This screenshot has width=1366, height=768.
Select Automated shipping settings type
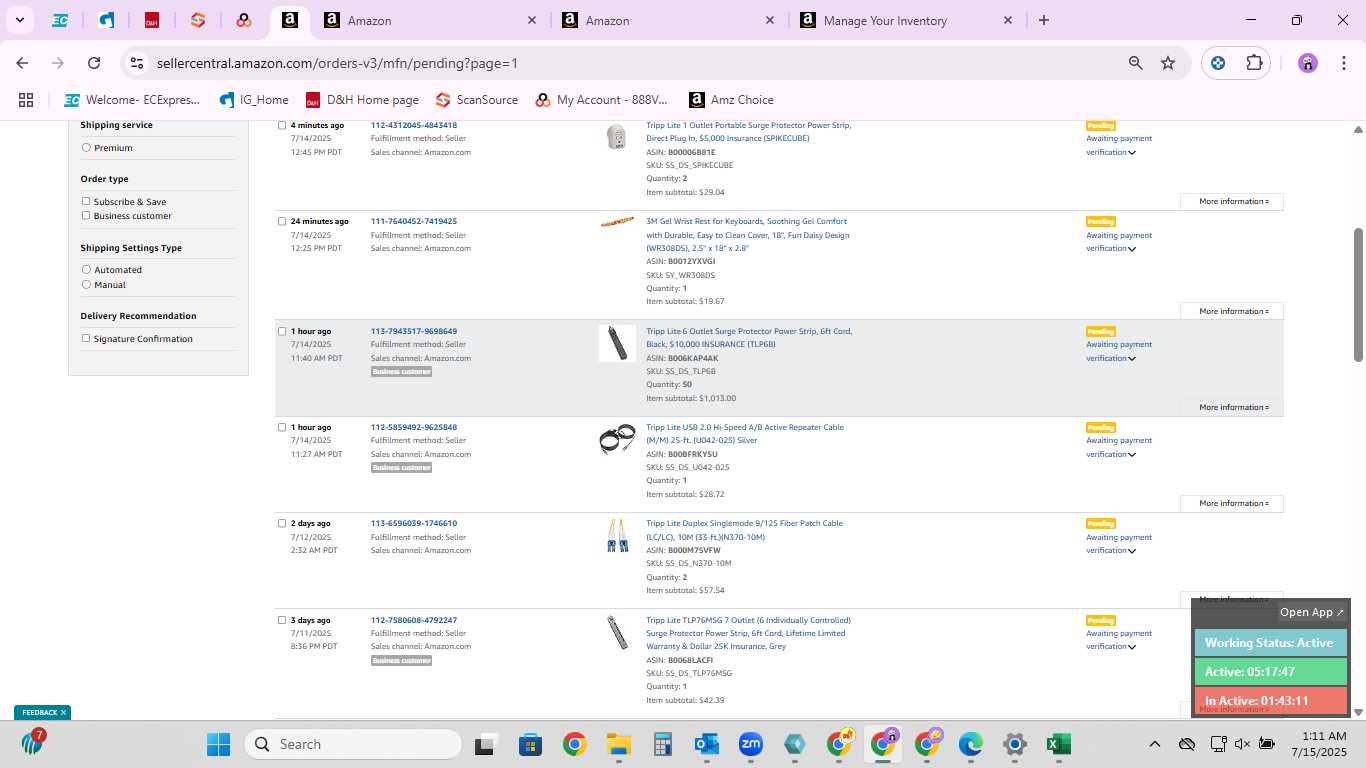86,270
